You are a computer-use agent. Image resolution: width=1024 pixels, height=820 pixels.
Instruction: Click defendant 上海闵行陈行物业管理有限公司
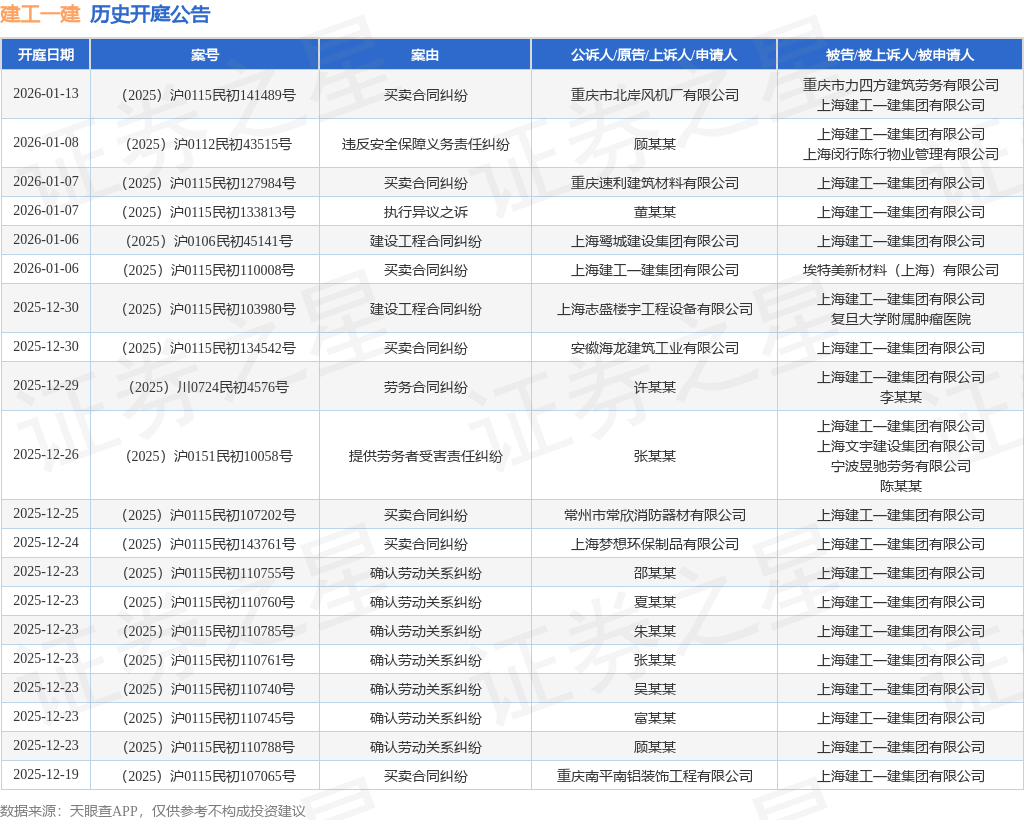(901, 155)
